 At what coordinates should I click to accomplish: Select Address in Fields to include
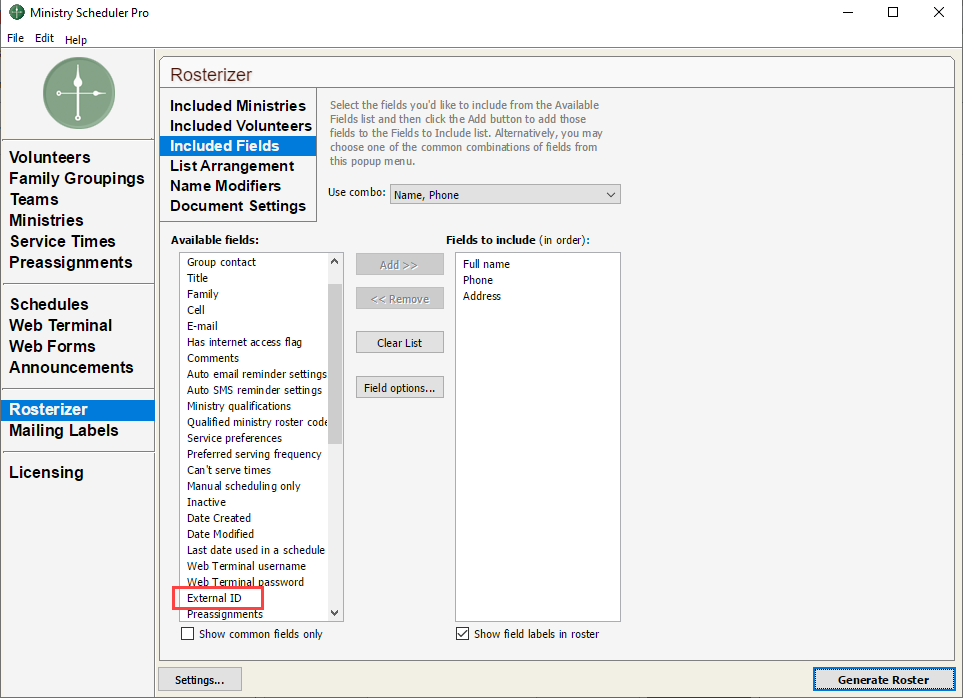[482, 296]
